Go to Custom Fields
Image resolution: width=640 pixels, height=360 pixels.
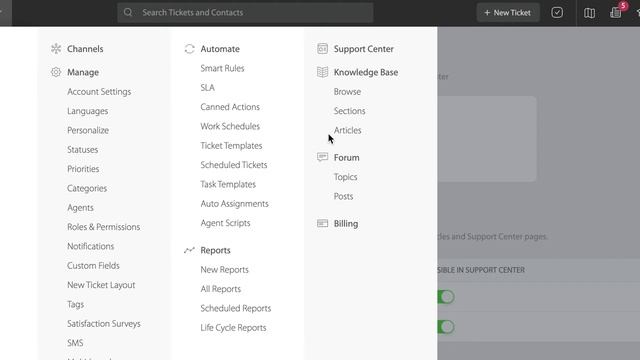pyautogui.click(x=93, y=266)
